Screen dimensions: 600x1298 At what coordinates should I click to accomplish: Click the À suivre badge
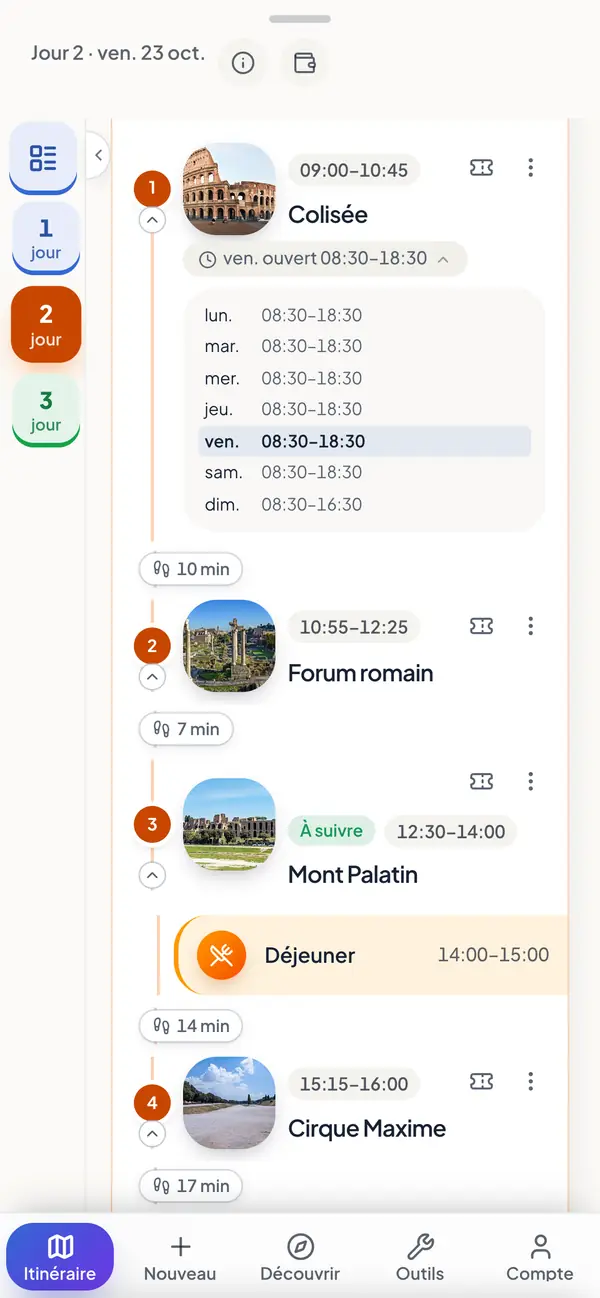[x=332, y=831]
